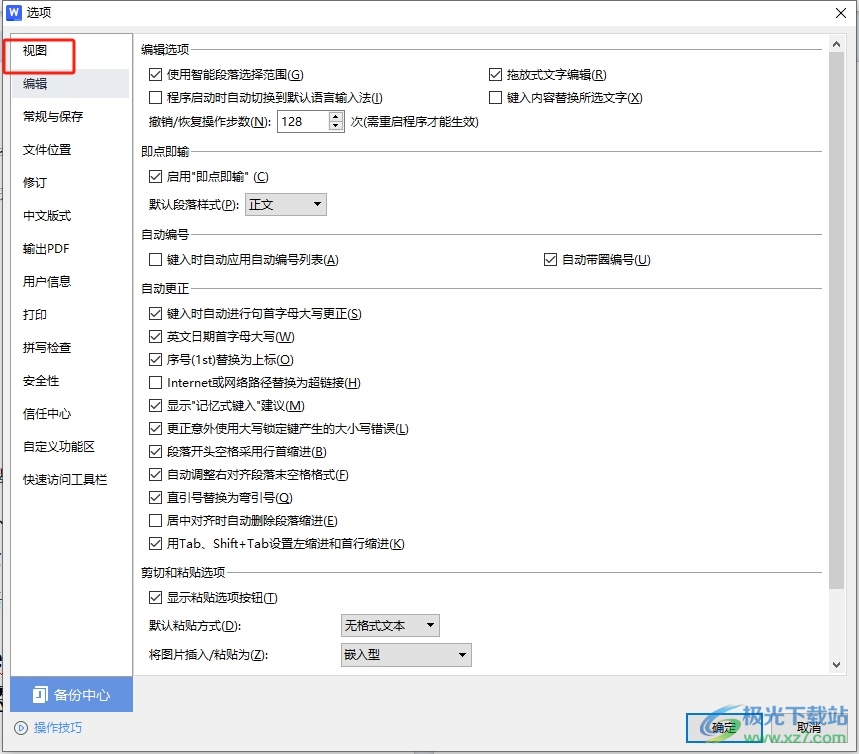Toggle 显示粘贴选项按钮 checkbox
This screenshot has width=859, height=754.
point(156,597)
